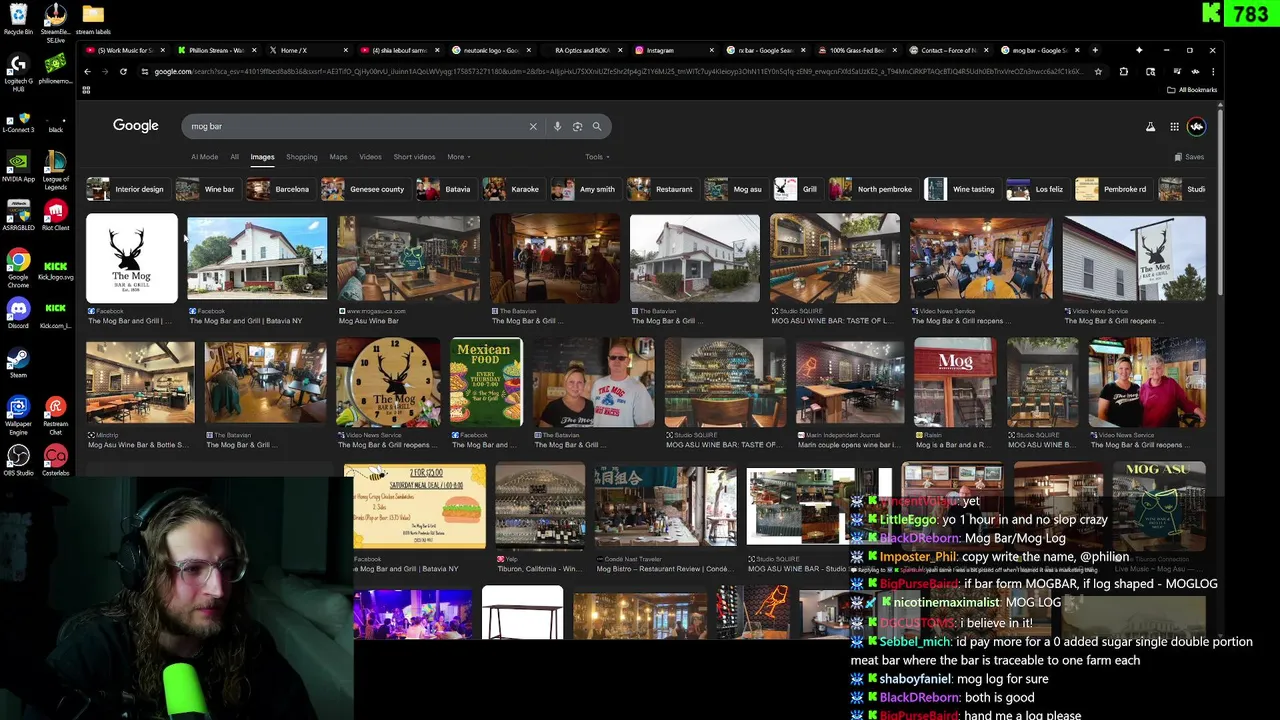Switch to Maps results

tap(338, 157)
